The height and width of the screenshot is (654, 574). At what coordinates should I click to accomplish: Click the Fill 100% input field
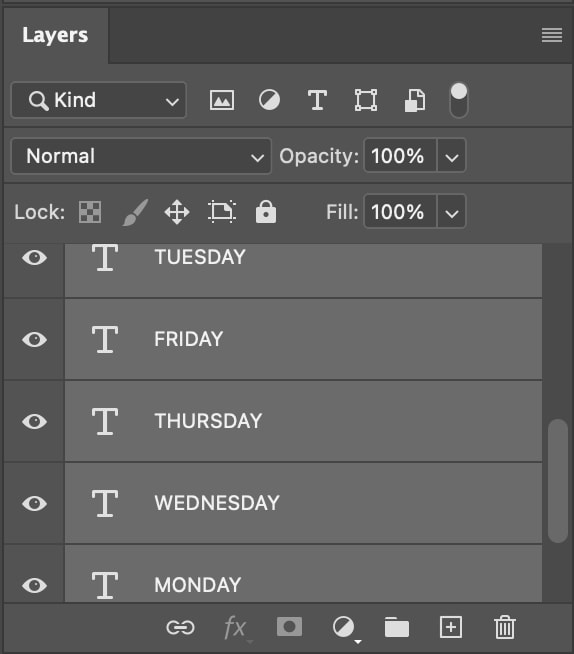400,211
